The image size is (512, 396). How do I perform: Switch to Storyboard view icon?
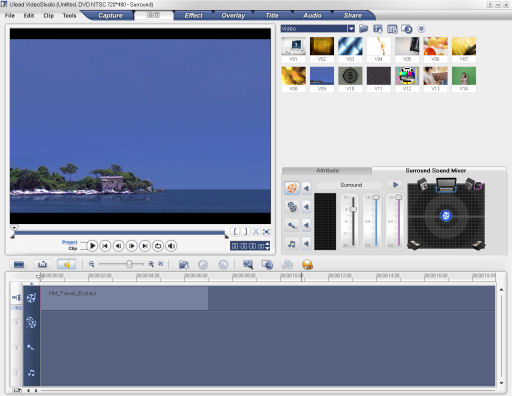(19, 264)
